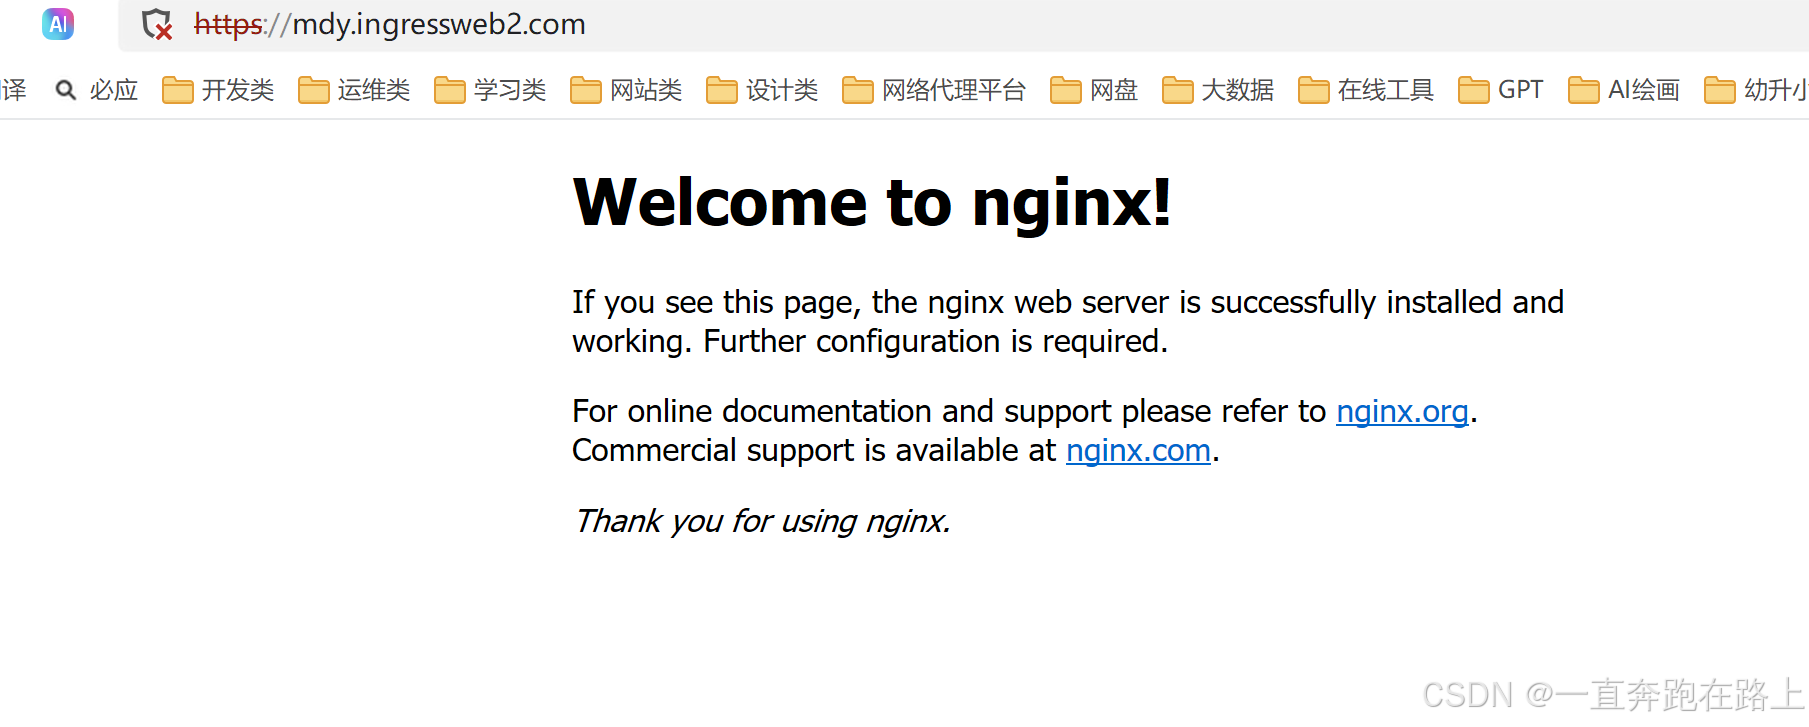Open the 设计类 bookmark folder

[762, 90]
